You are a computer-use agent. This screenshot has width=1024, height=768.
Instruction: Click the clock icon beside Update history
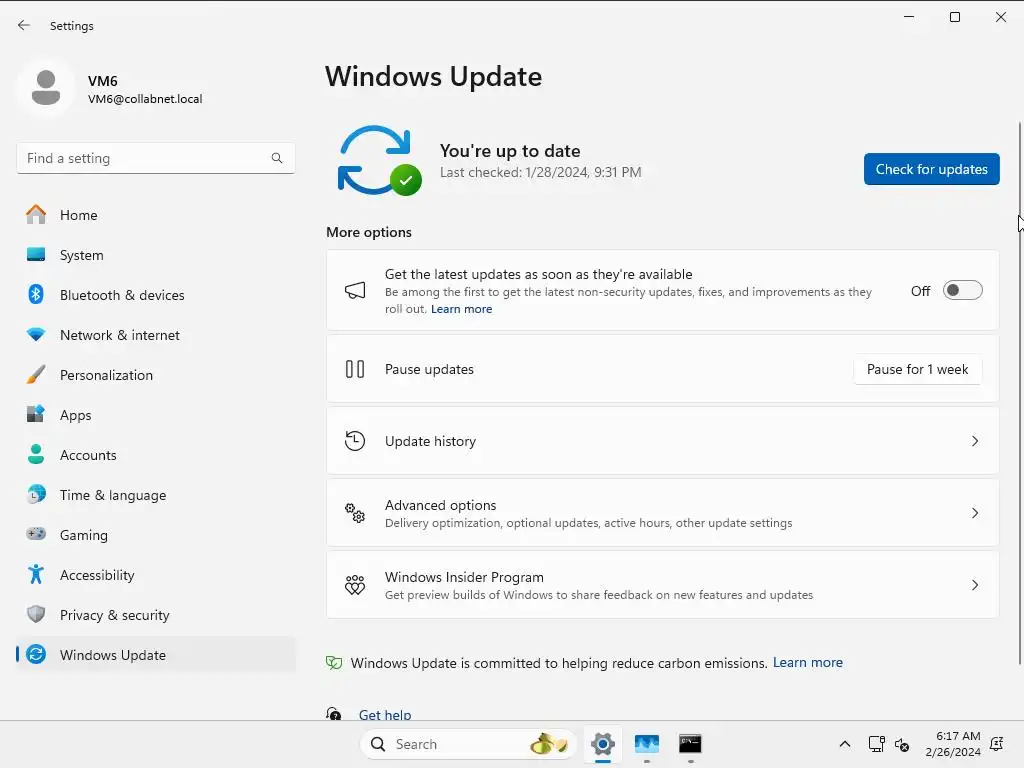(x=355, y=441)
